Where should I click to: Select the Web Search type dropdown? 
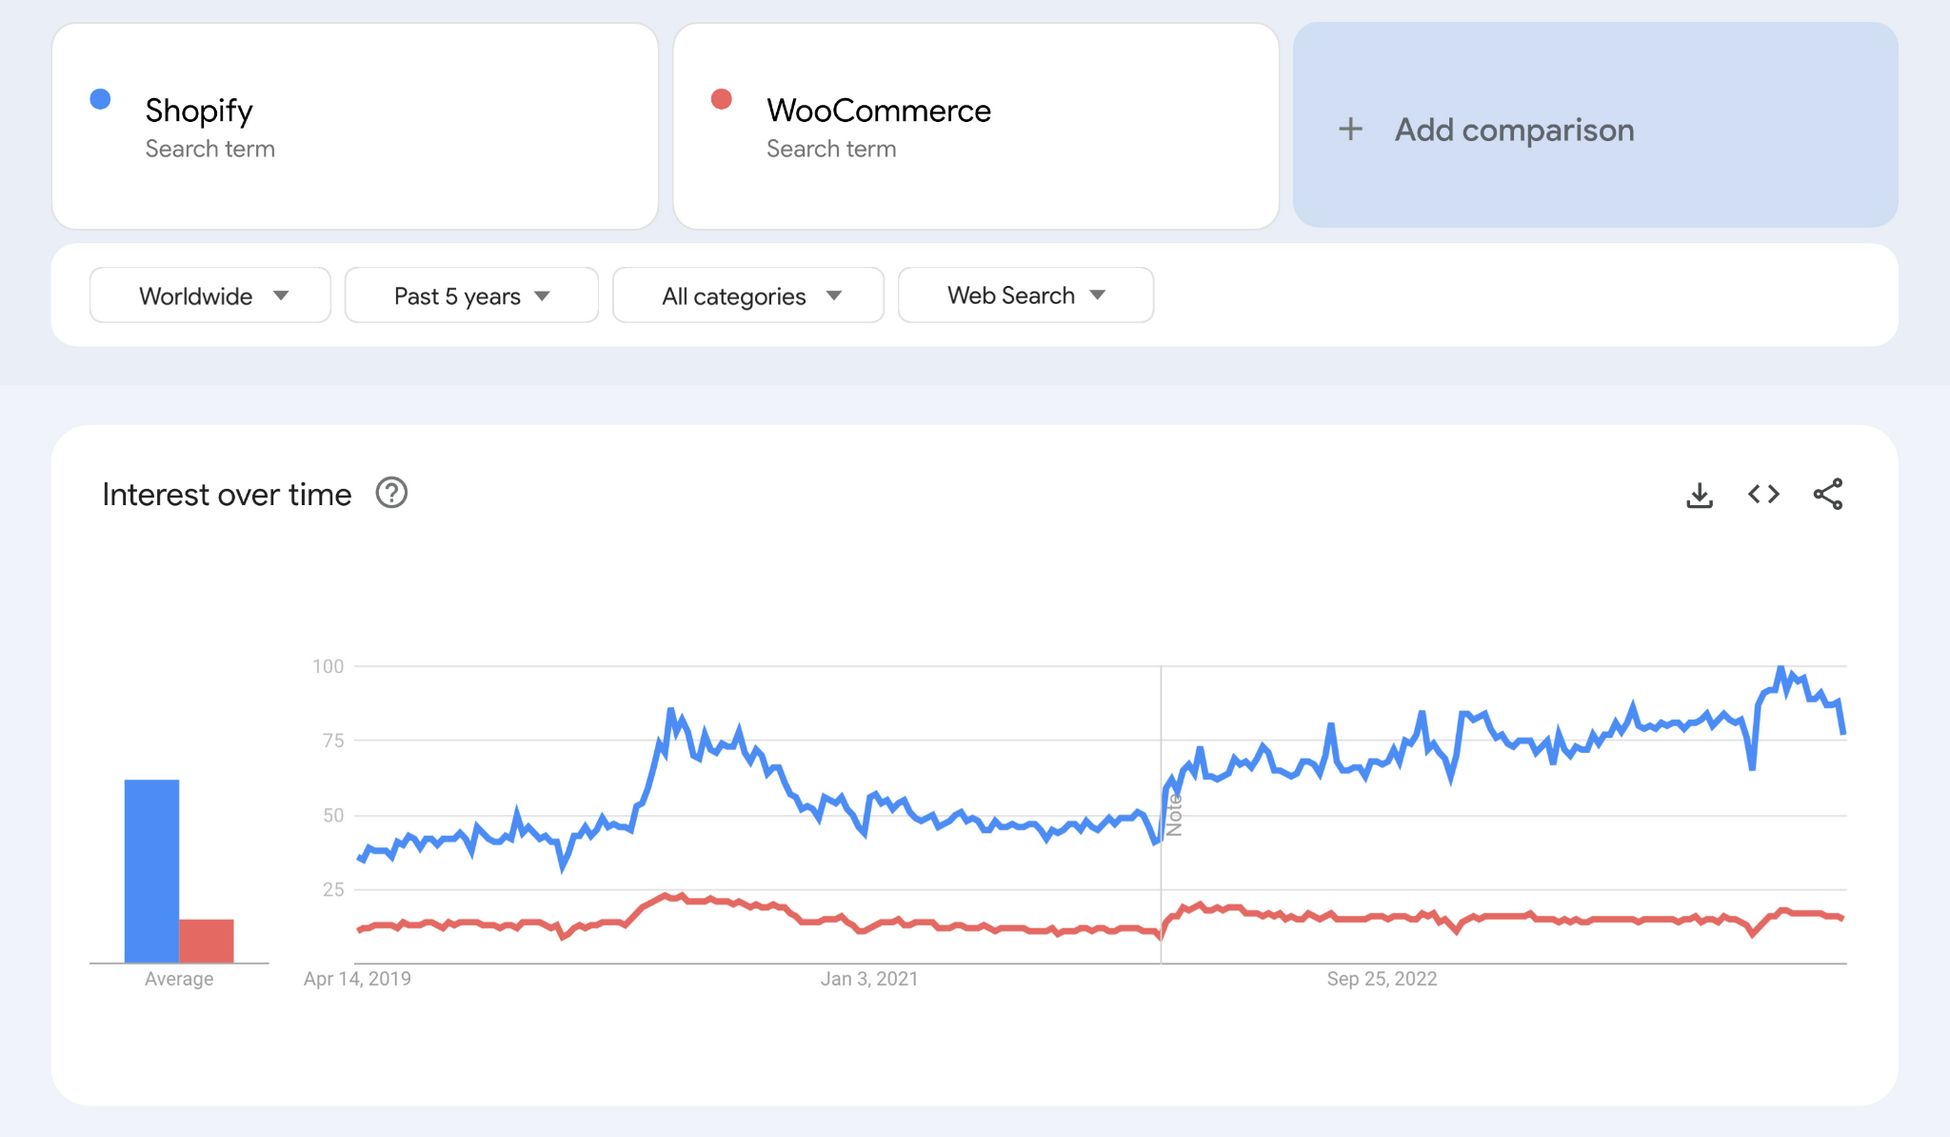click(x=1024, y=294)
